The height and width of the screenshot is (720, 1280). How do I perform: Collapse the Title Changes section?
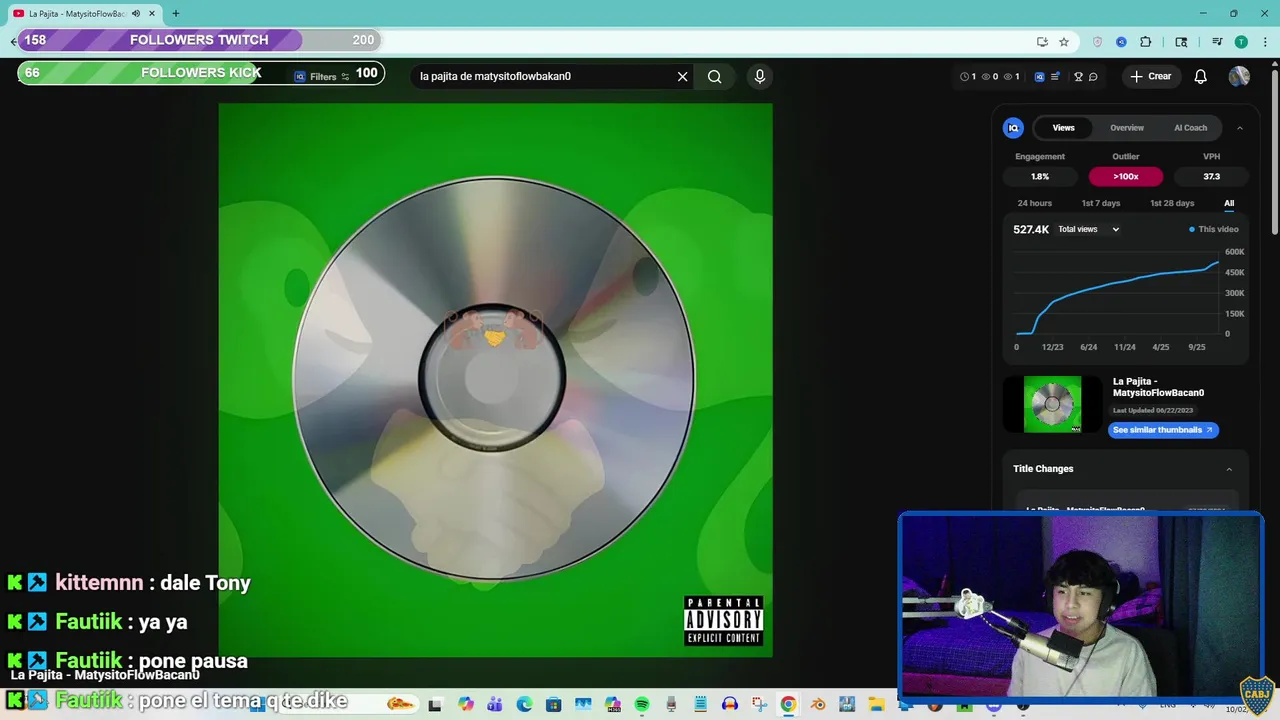point(1229,469)
